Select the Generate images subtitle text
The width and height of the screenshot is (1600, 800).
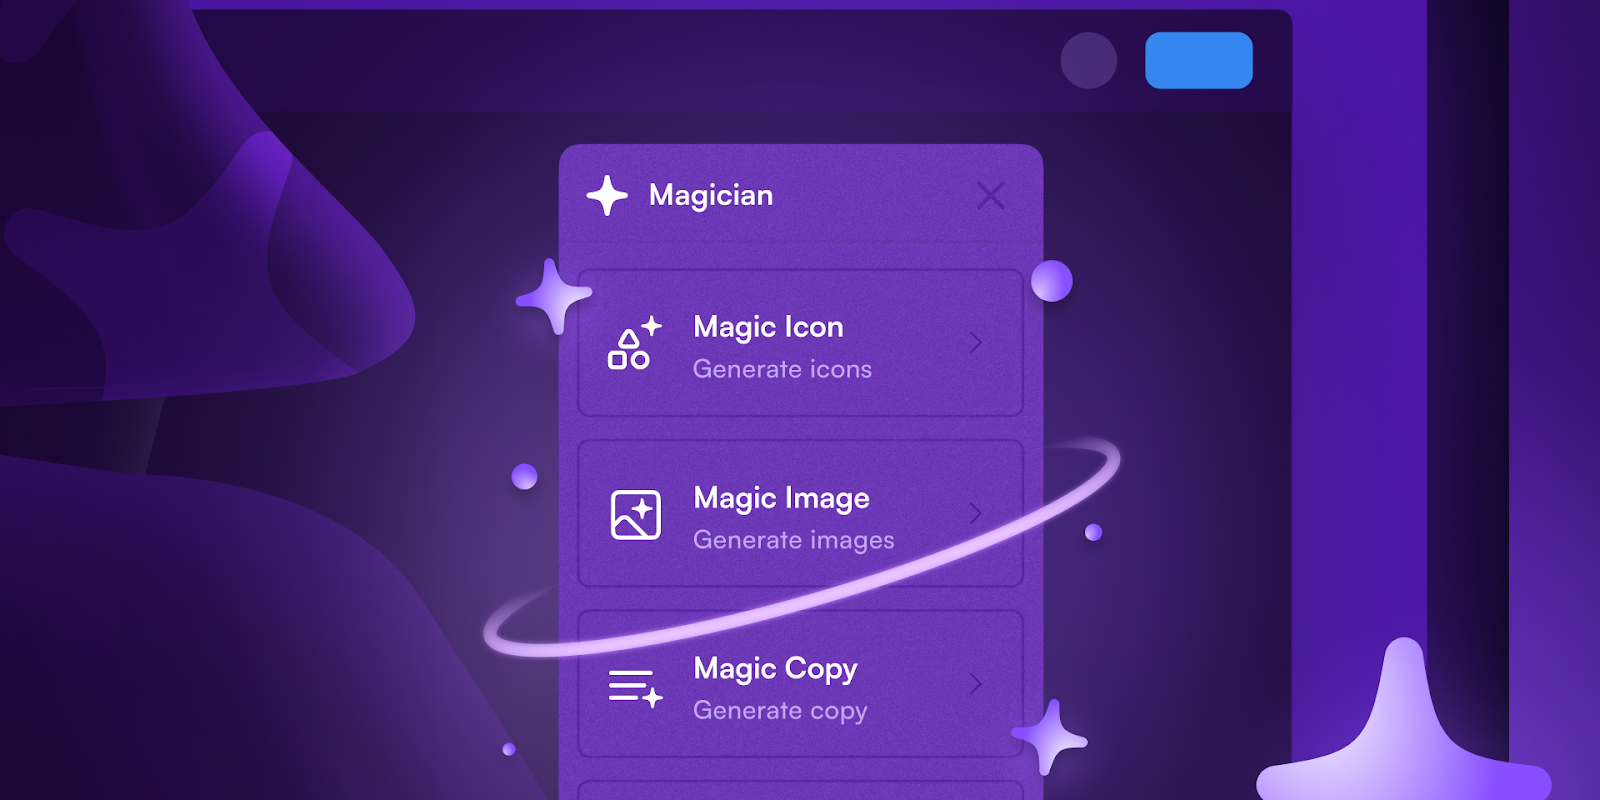click(794, 540)
